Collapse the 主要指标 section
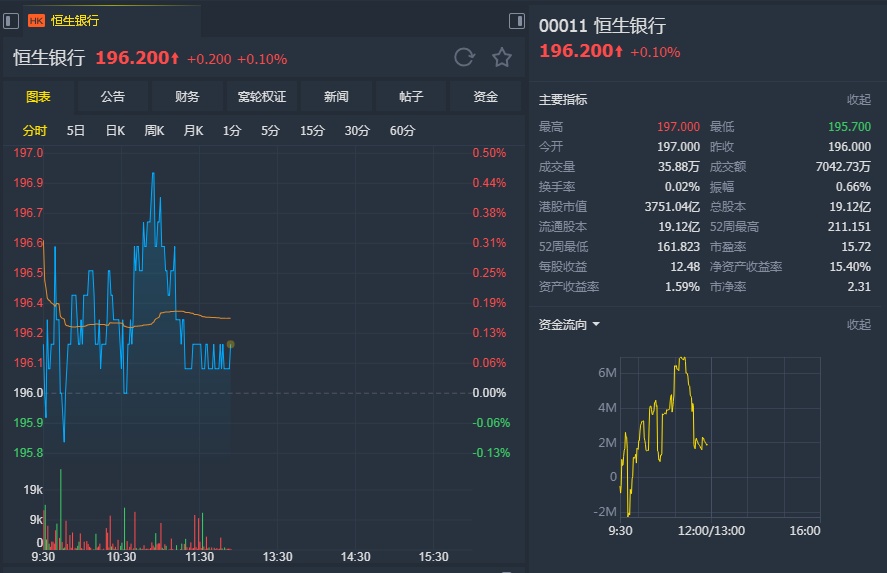Image resolution: width=887 pixels, height=573 pixels. (x=859, y=100)
